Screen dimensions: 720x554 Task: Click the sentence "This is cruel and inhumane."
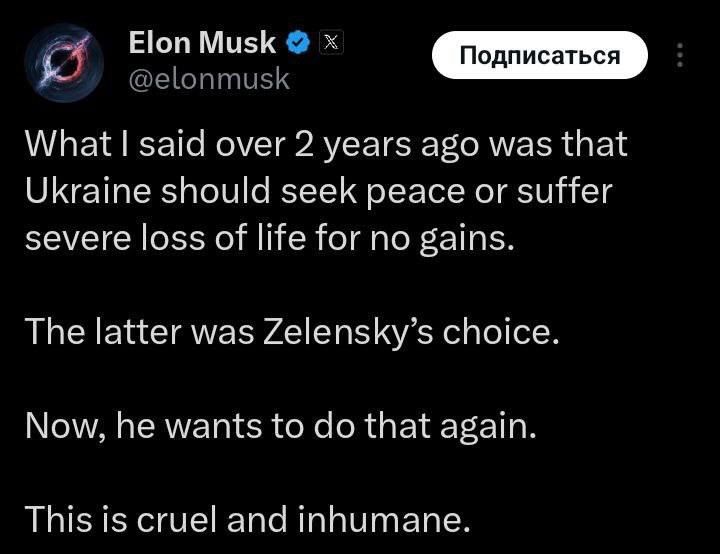248,520
